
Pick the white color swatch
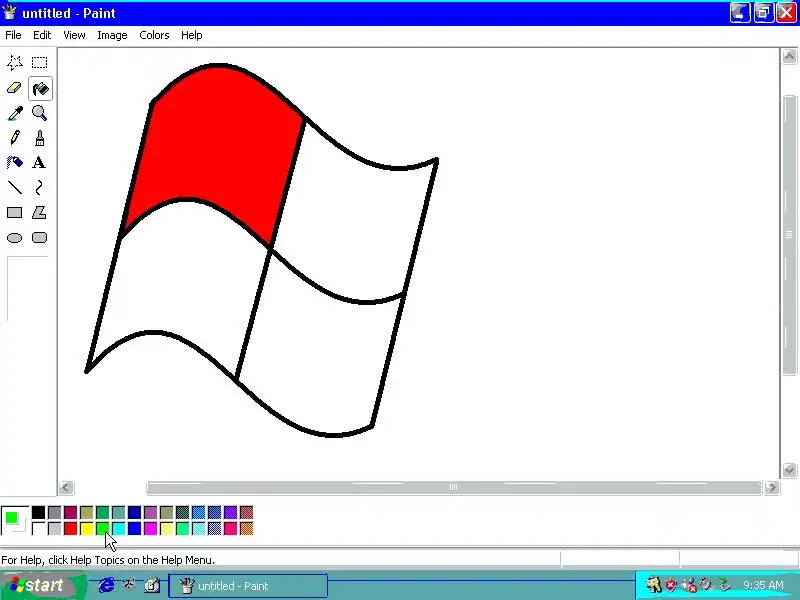point(38,528)
